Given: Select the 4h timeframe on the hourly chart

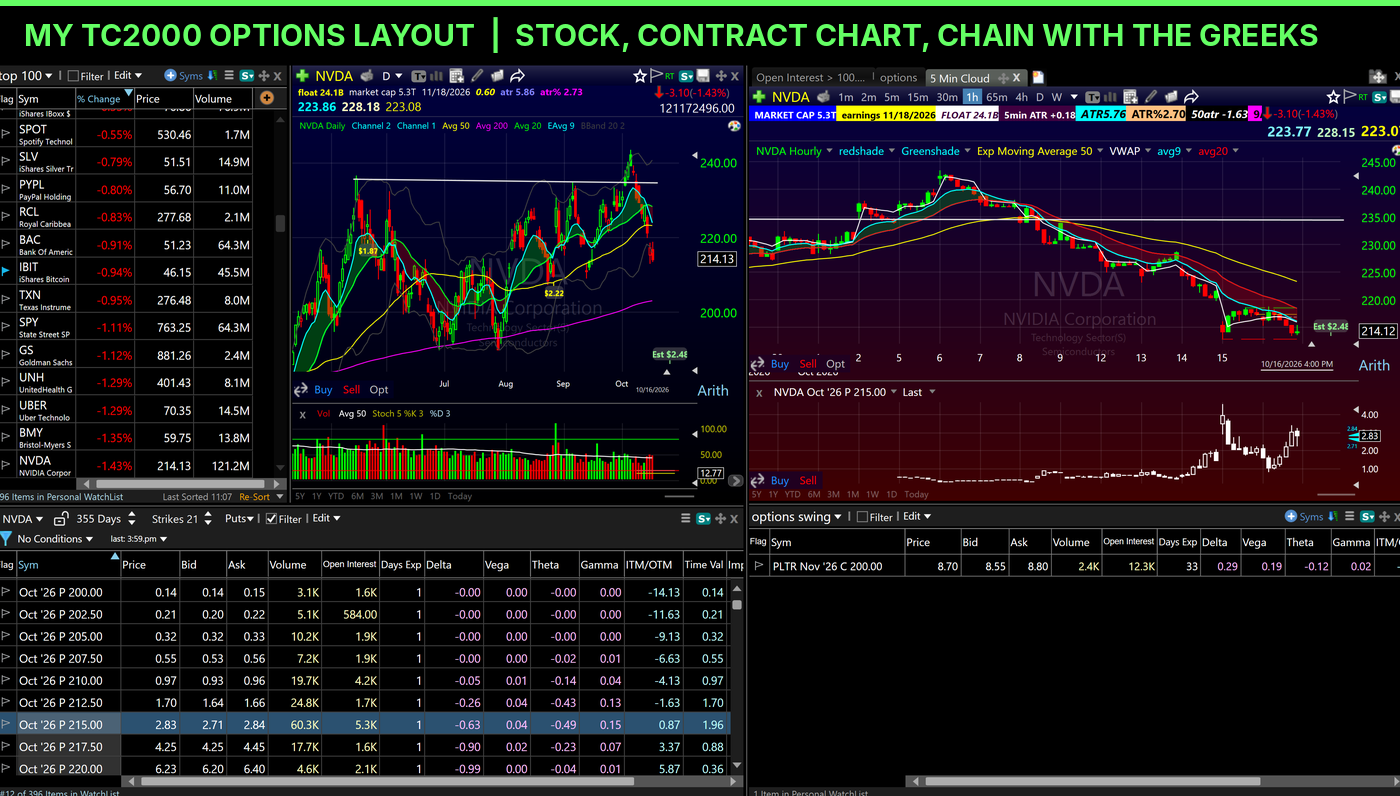Looking at the screenshot, I should coord(1021,97).
